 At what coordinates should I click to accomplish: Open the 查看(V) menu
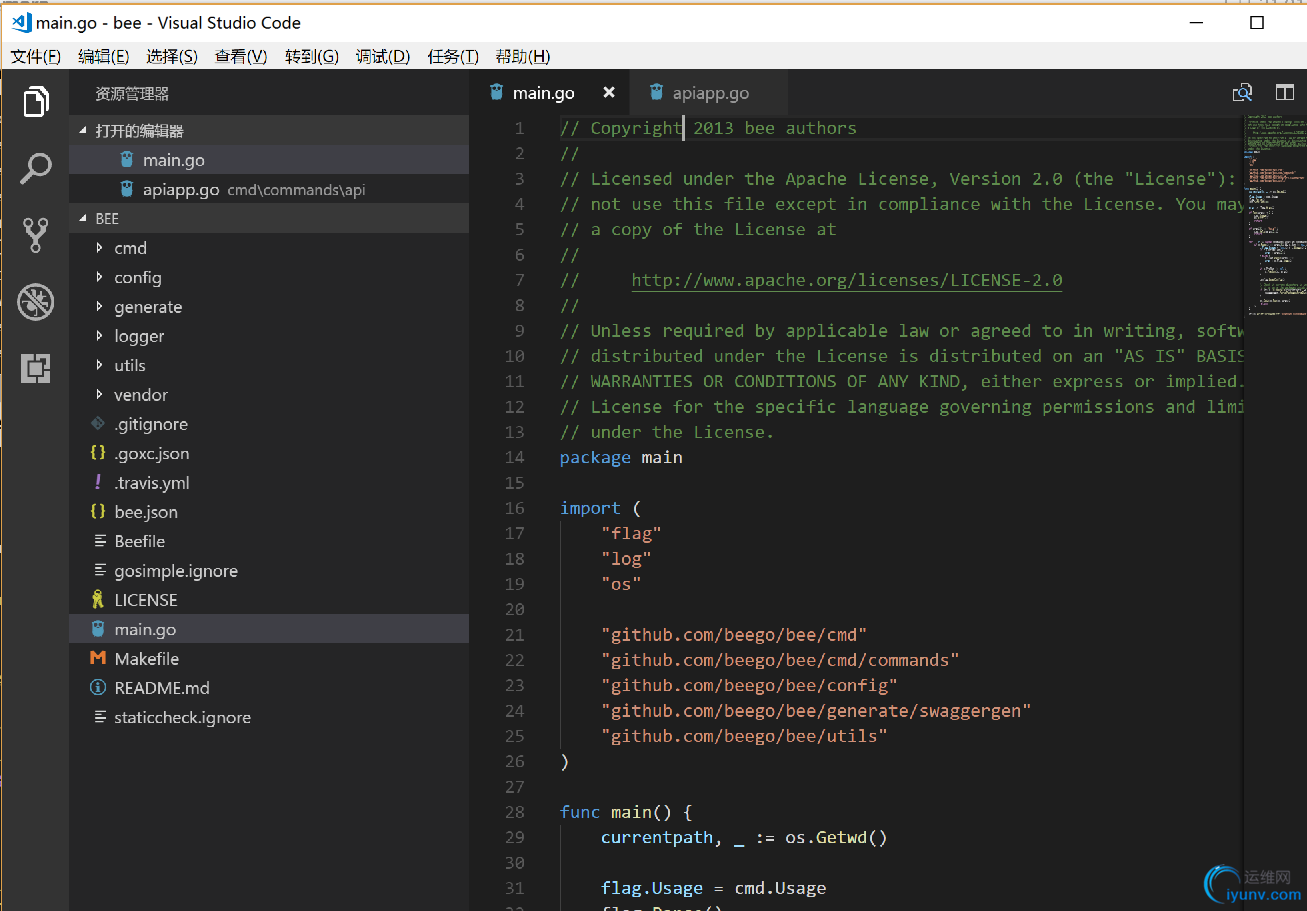click(x=241, y=57)
